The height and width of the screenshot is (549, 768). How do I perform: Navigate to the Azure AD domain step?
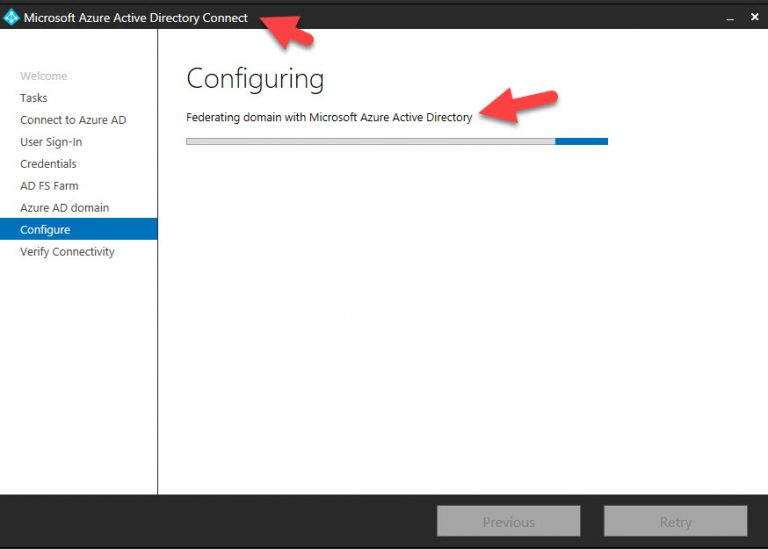coord(65,208)
